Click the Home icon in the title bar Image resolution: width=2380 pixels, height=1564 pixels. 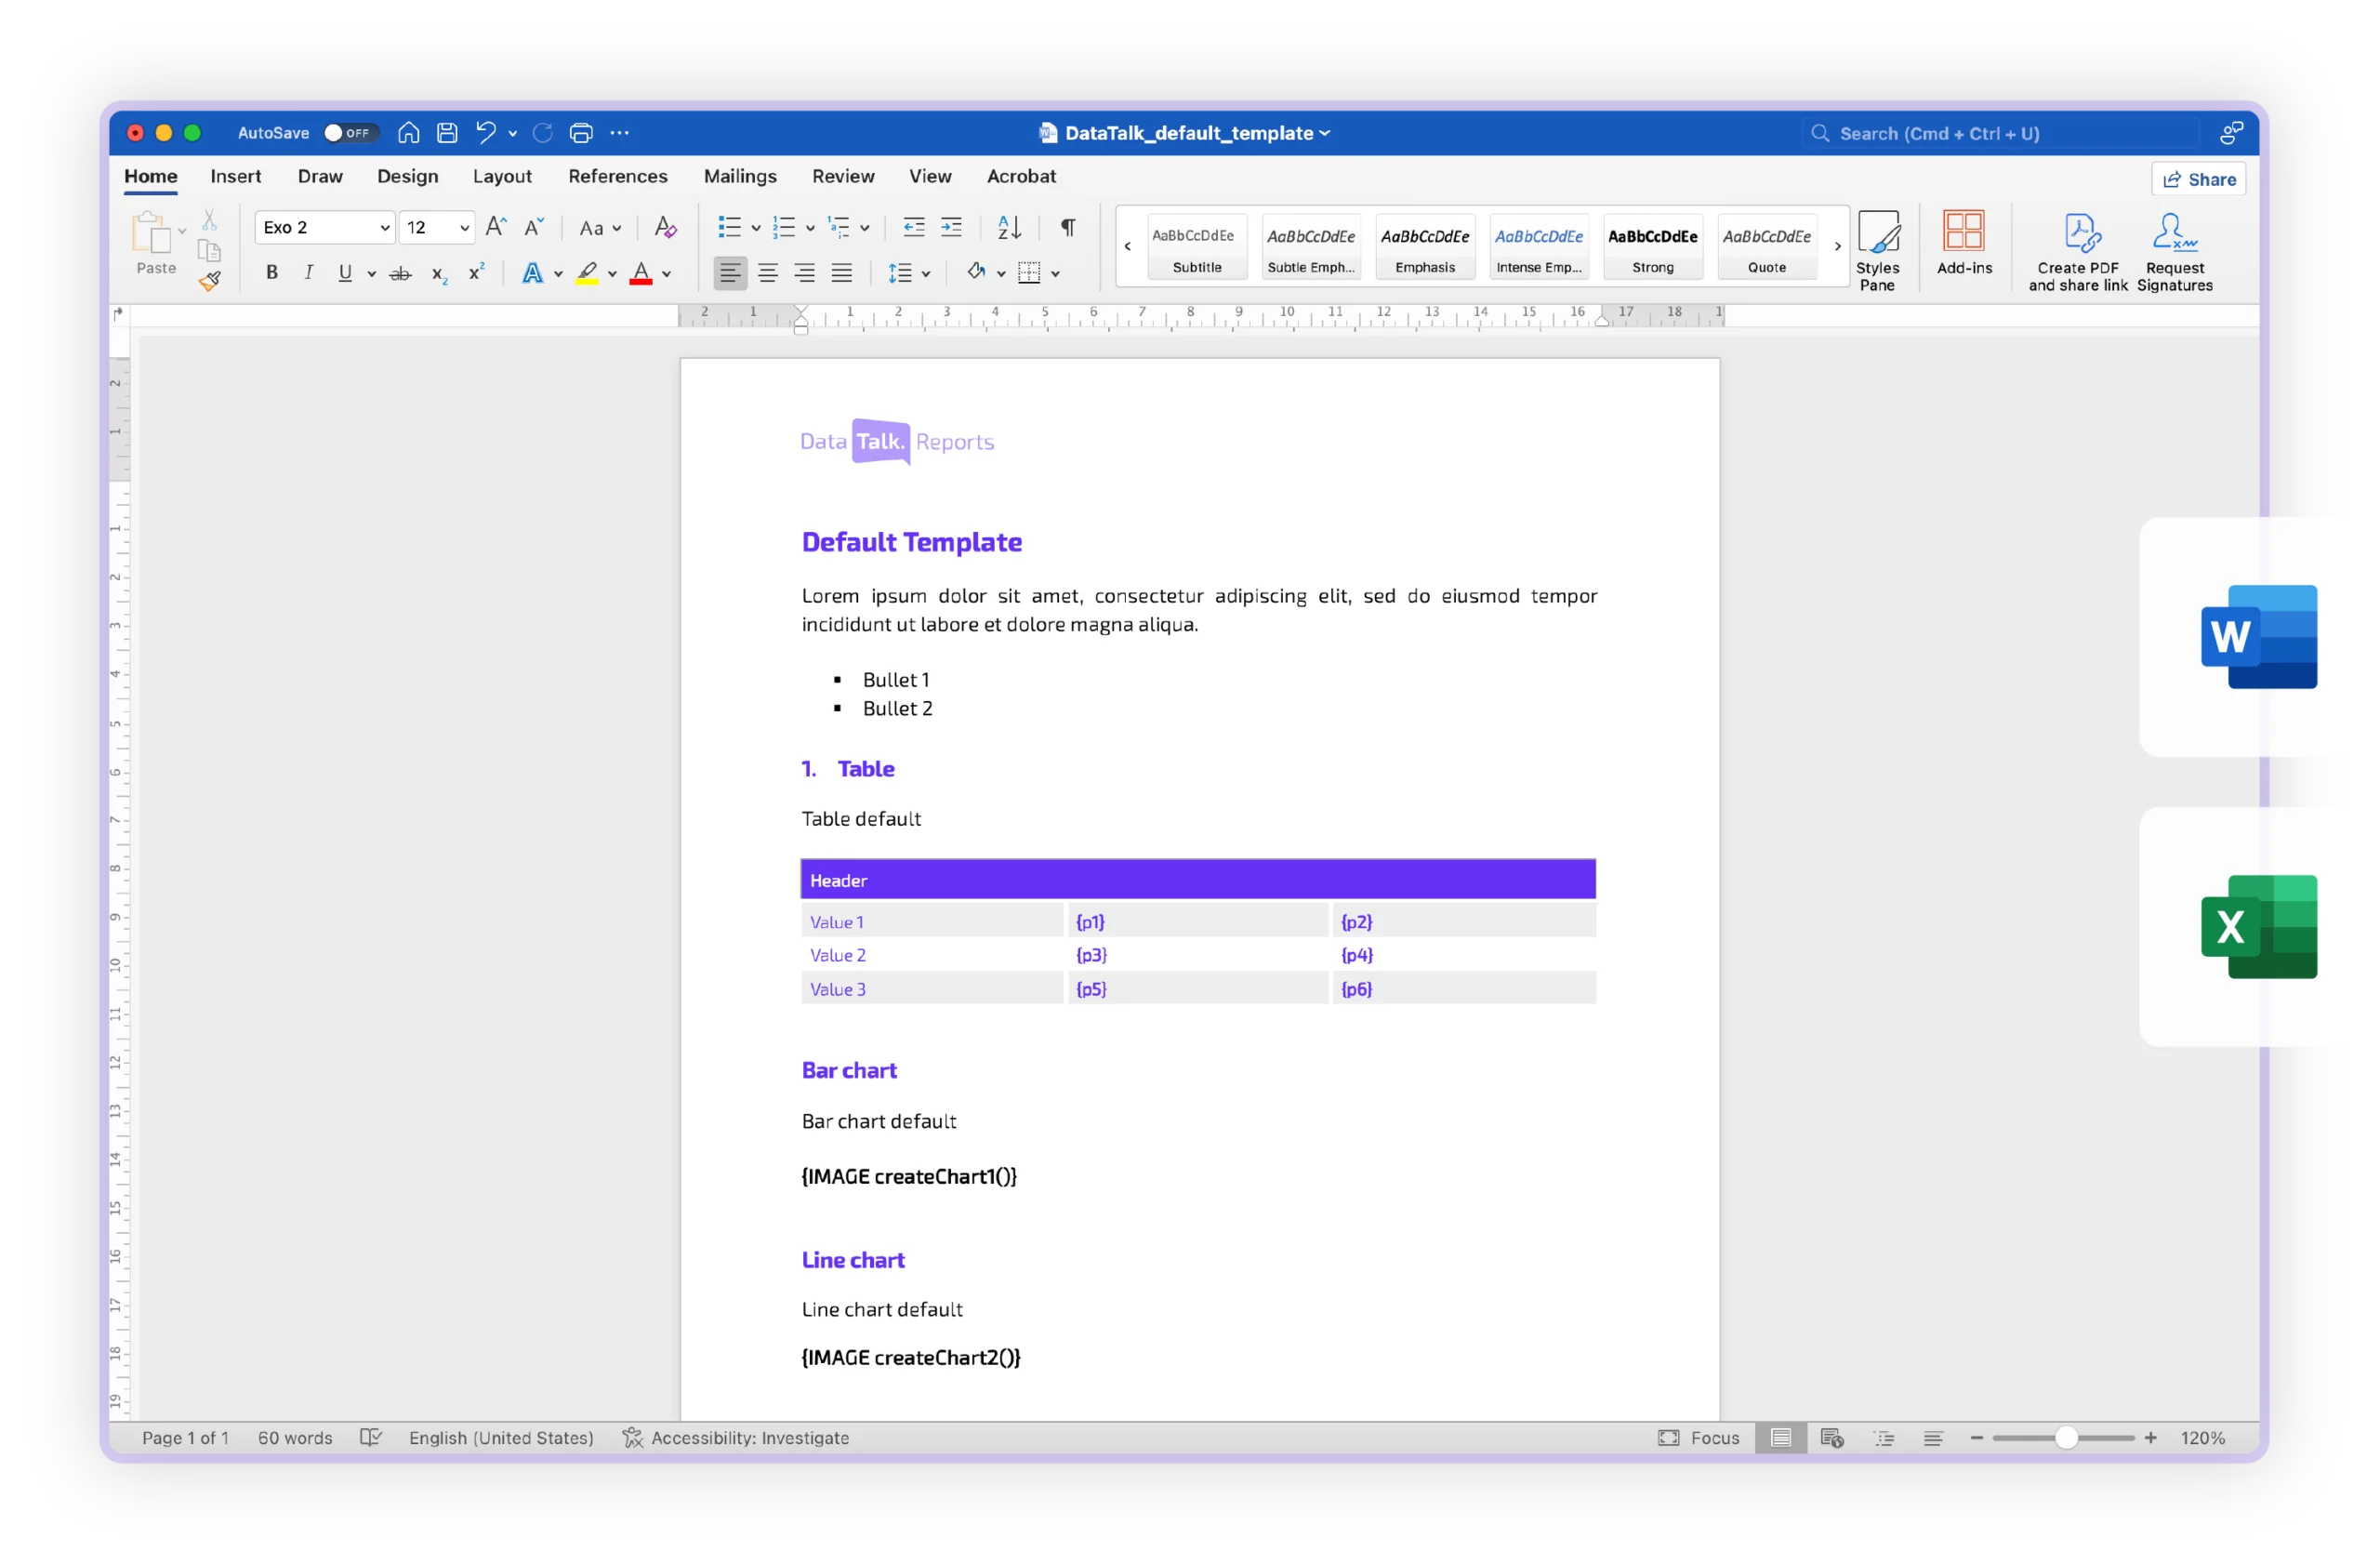pyautogui.click(x=408, y=133)
